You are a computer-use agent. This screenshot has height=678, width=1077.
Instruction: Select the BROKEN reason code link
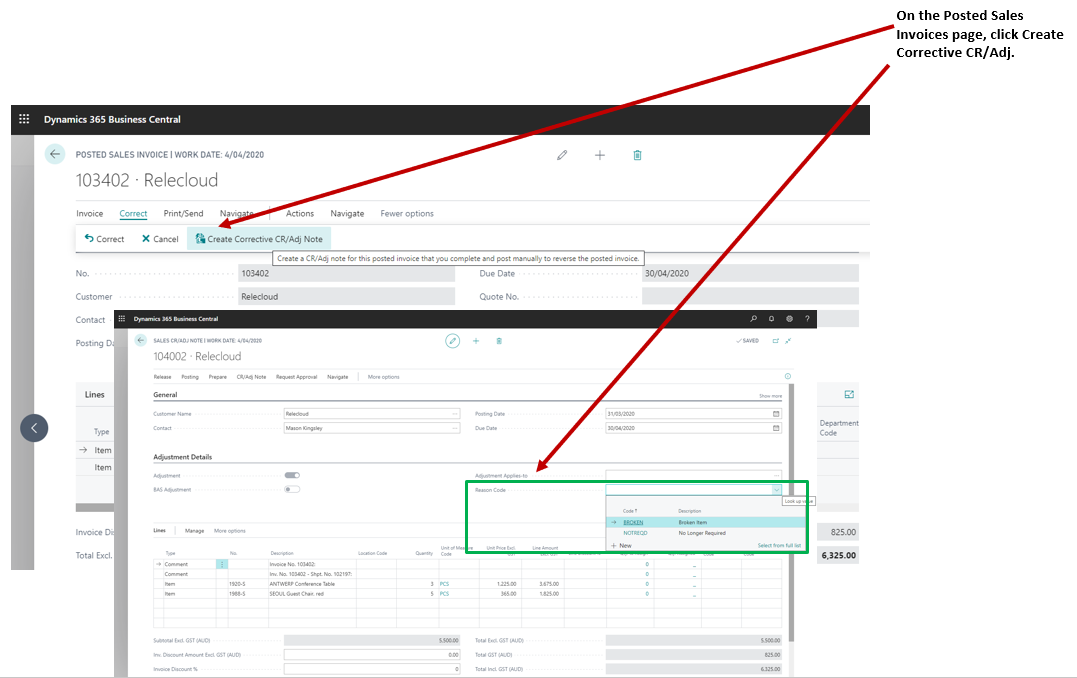pyautogui.click(x=633, y=522)
